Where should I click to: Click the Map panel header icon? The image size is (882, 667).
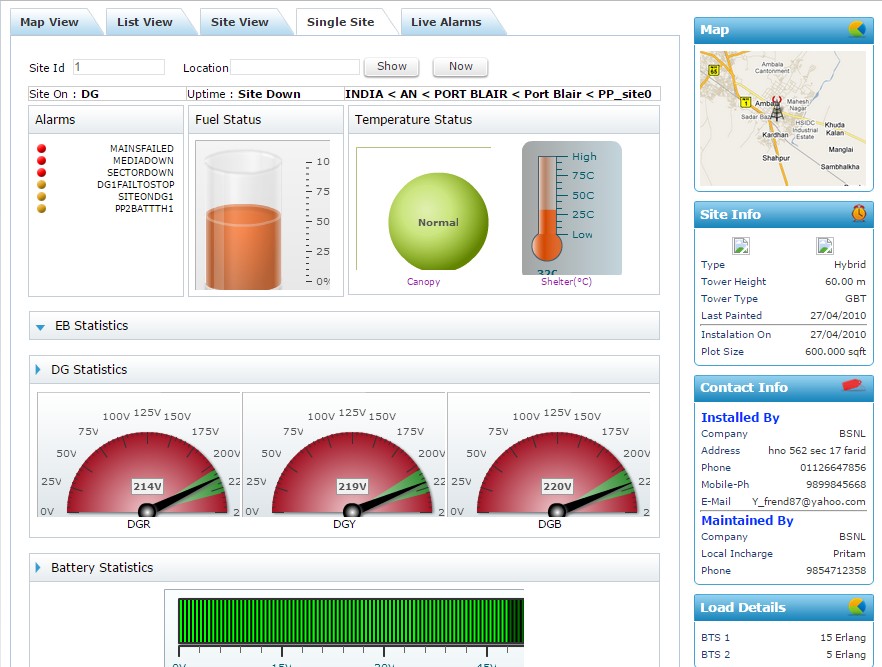[856, 30]
